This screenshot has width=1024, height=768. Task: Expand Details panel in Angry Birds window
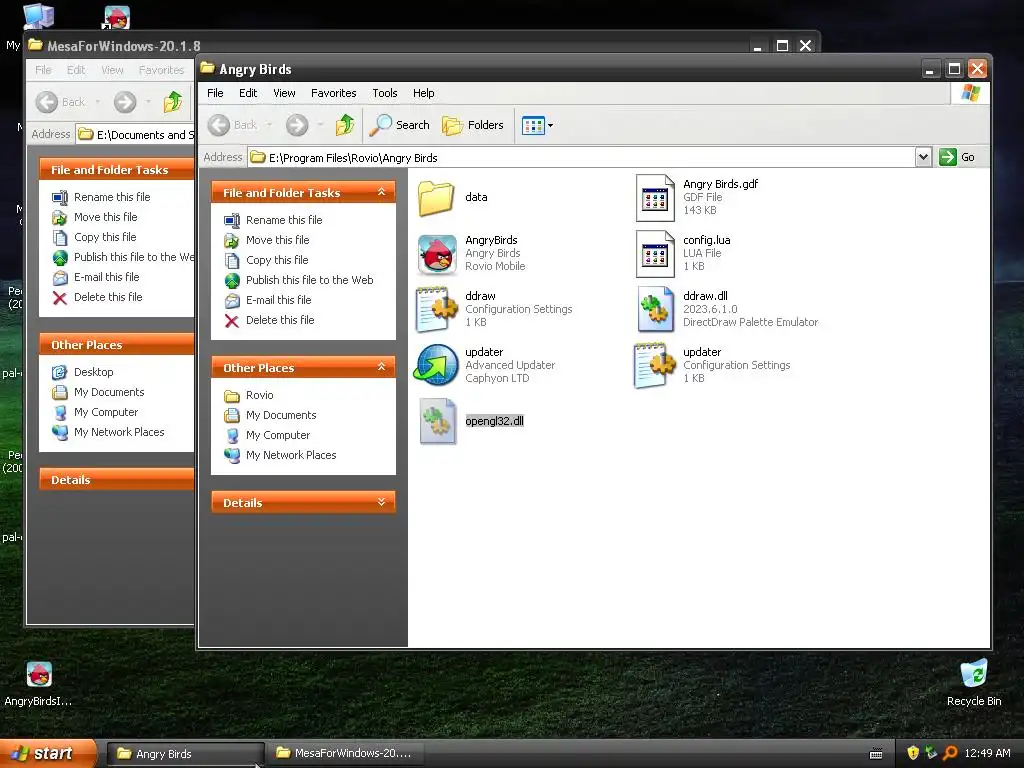381,502
